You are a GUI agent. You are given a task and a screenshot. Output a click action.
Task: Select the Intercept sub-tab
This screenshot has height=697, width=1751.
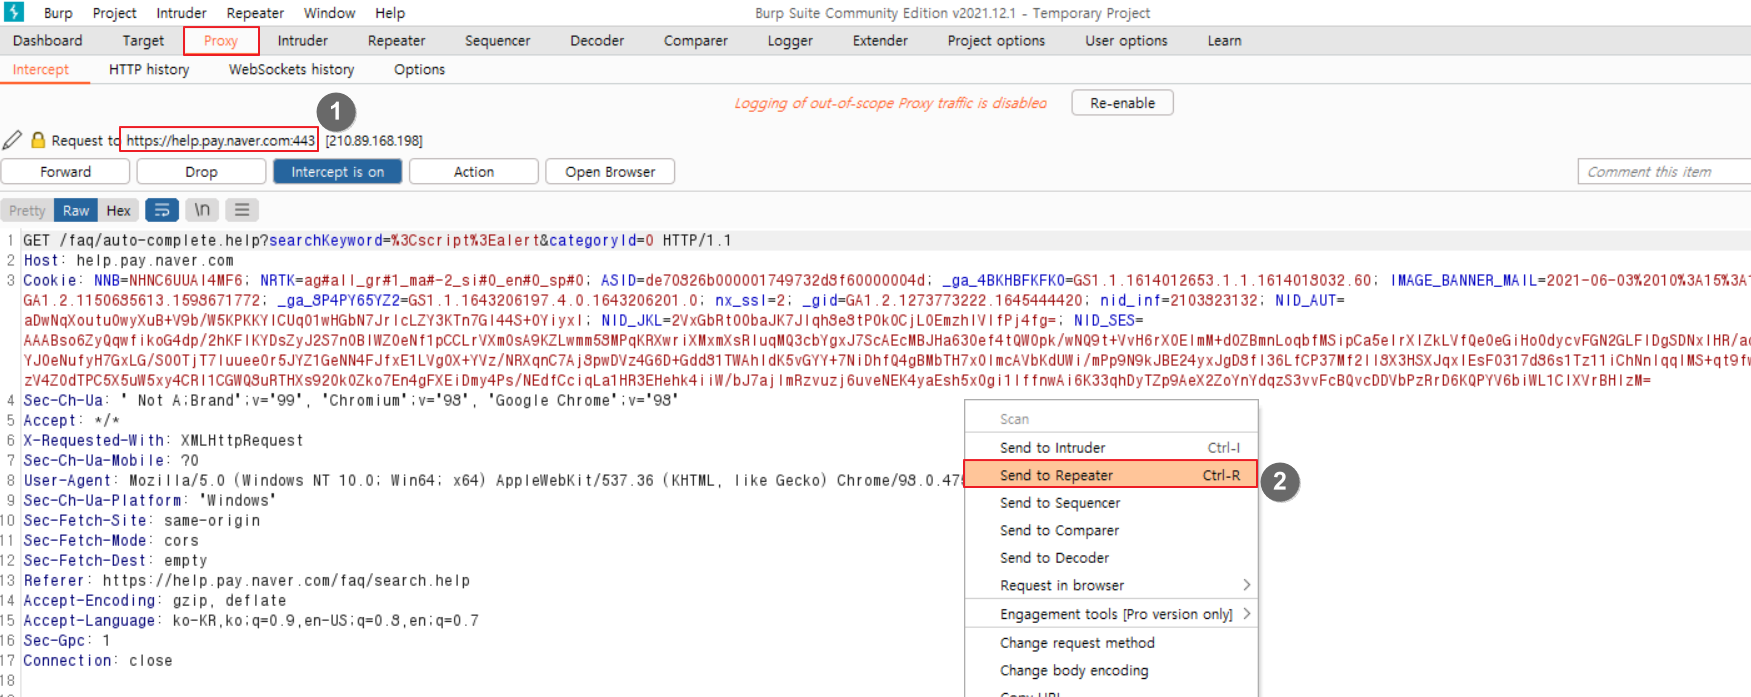tap(41, 70)
